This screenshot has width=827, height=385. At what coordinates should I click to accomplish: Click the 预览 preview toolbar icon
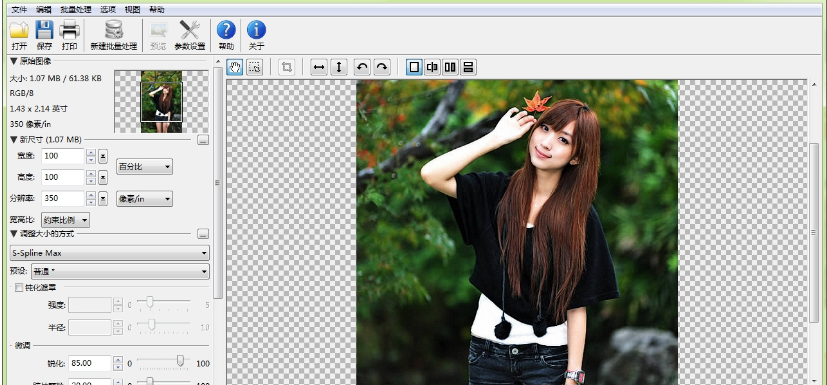(158, 30)
